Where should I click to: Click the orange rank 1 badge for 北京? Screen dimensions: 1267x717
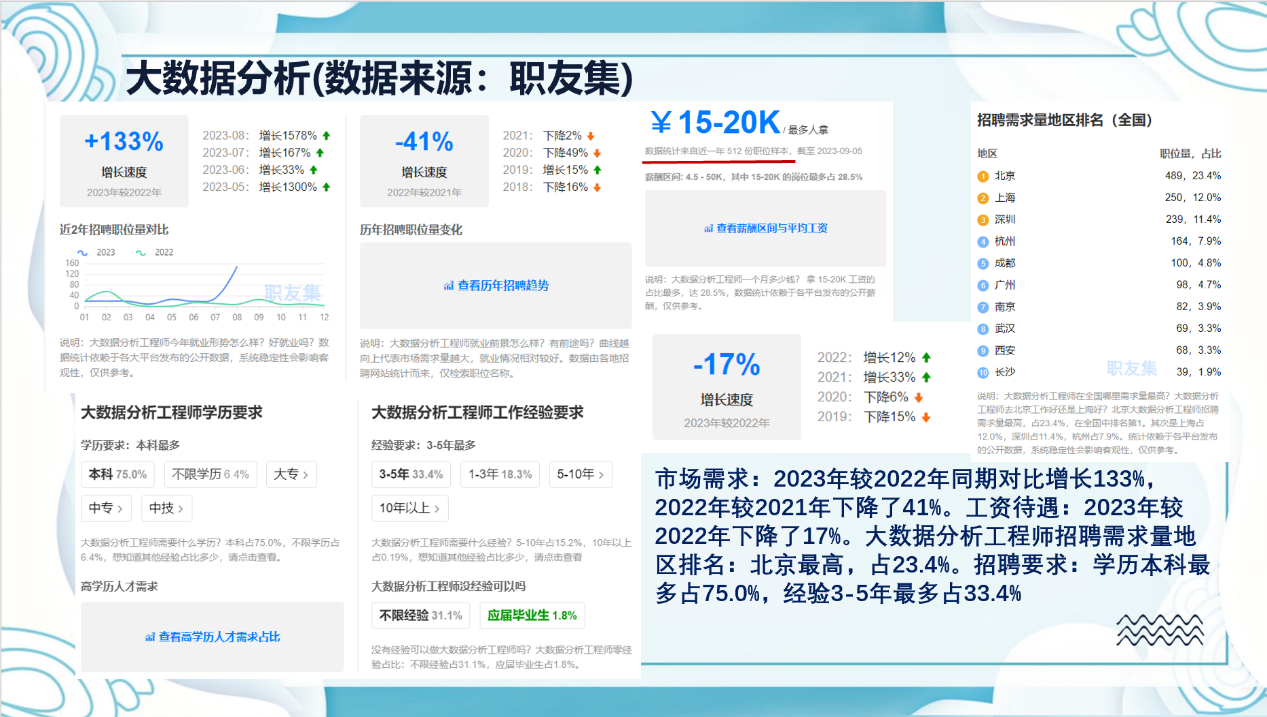(x=983, y=176)
